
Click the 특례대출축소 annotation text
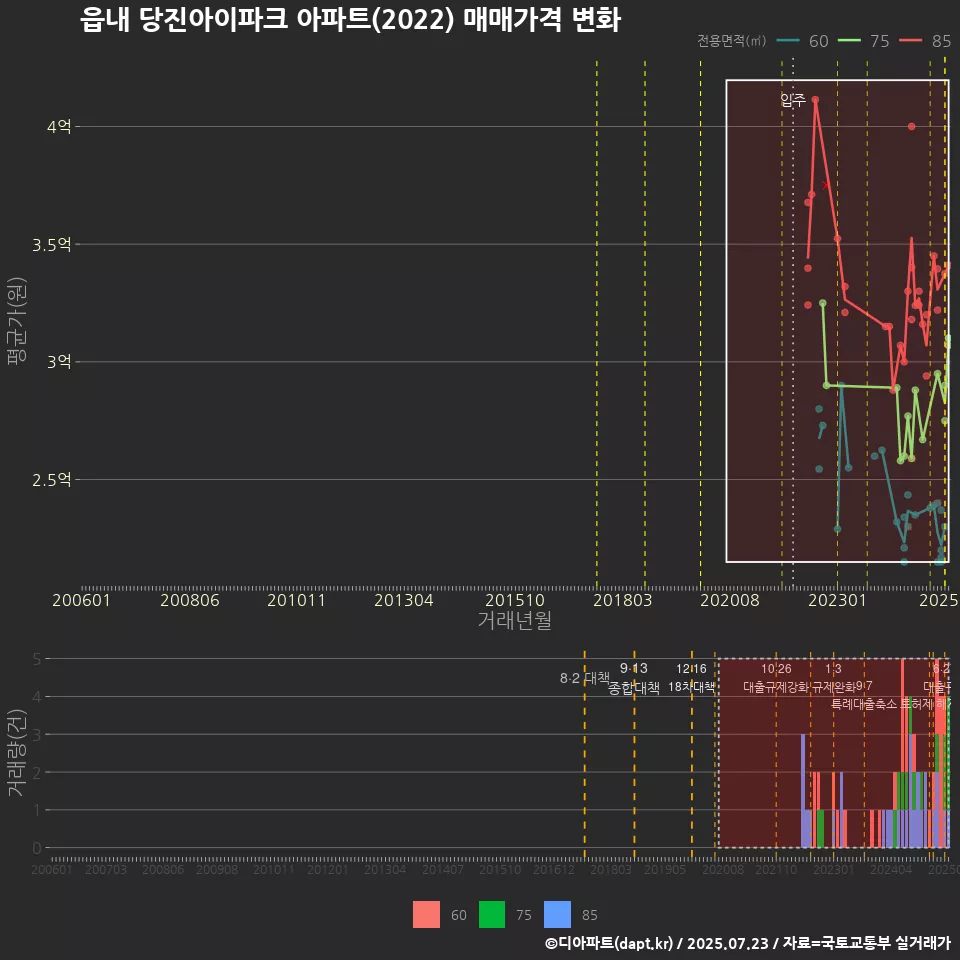point(864,704)
